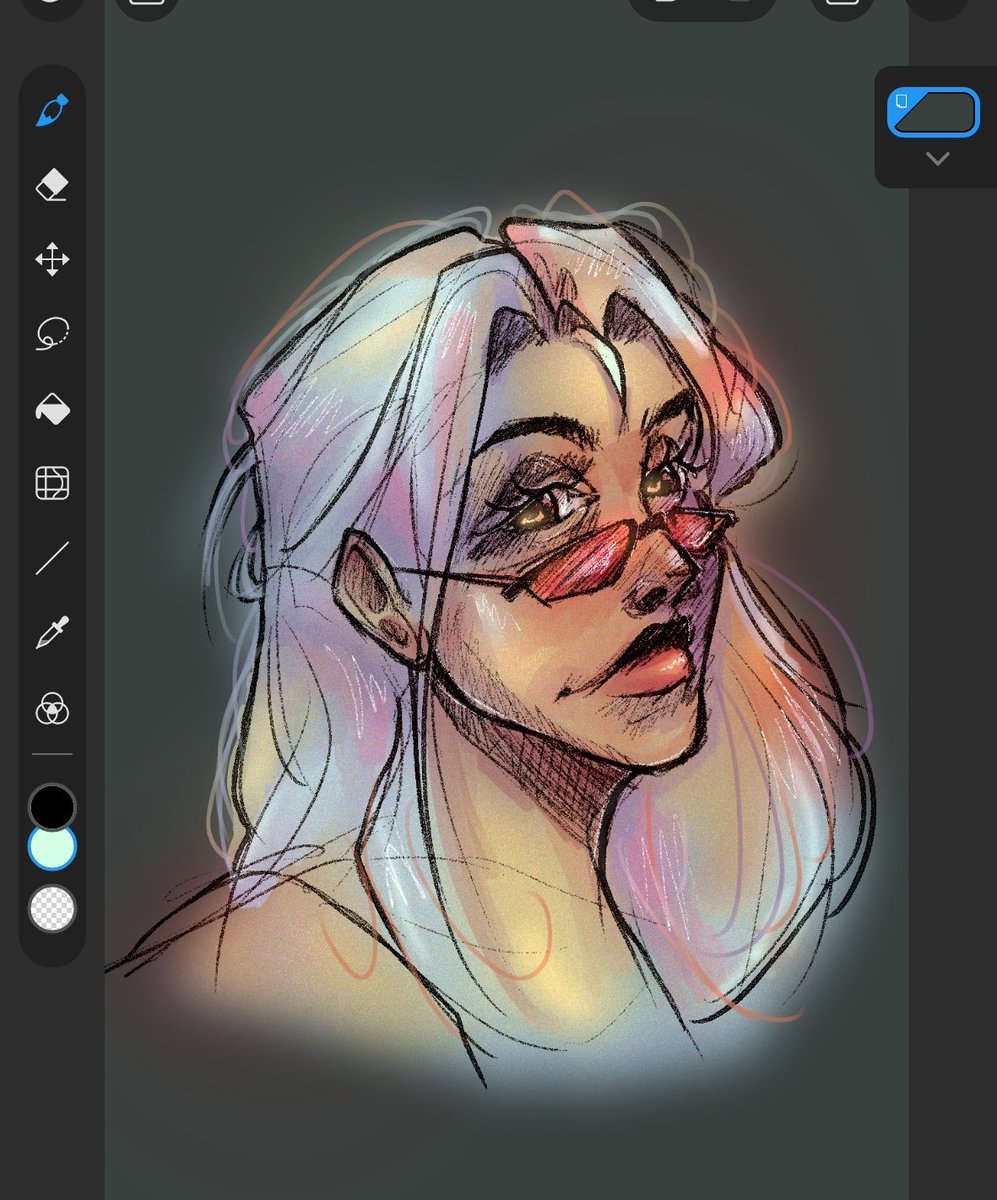The height and width of the screenshot is (1200, 997).
Task: Switch active color to black
Action: pyautogui.click(x=52, y=805)
